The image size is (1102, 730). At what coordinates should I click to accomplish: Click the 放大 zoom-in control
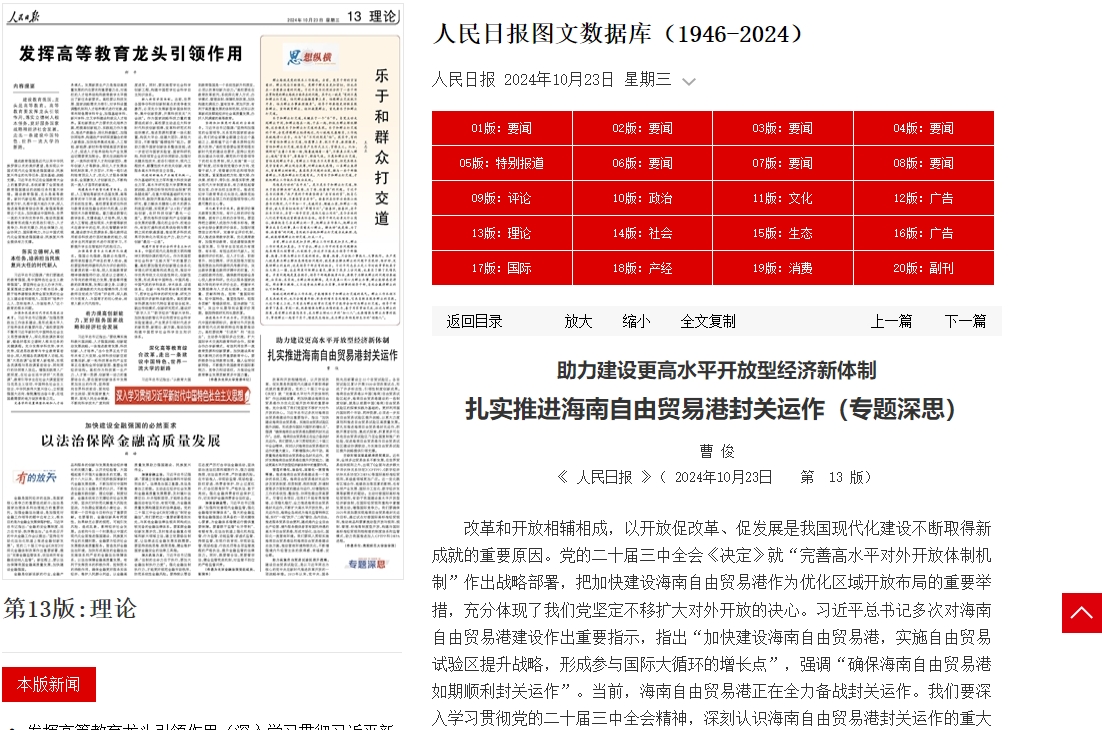tap(578, 321)
